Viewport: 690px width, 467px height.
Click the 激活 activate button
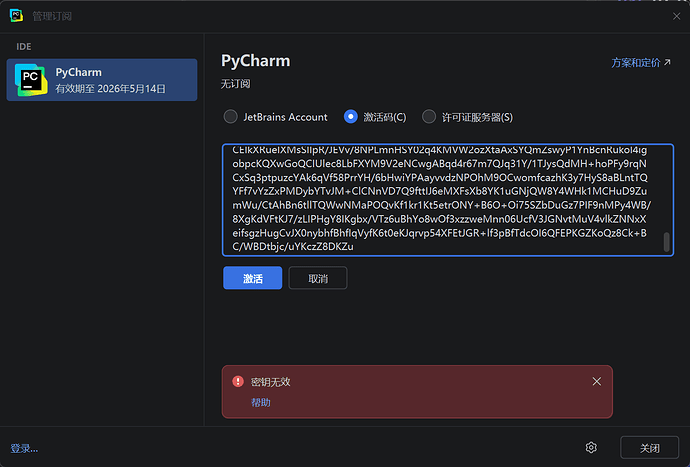click(253, 278)
